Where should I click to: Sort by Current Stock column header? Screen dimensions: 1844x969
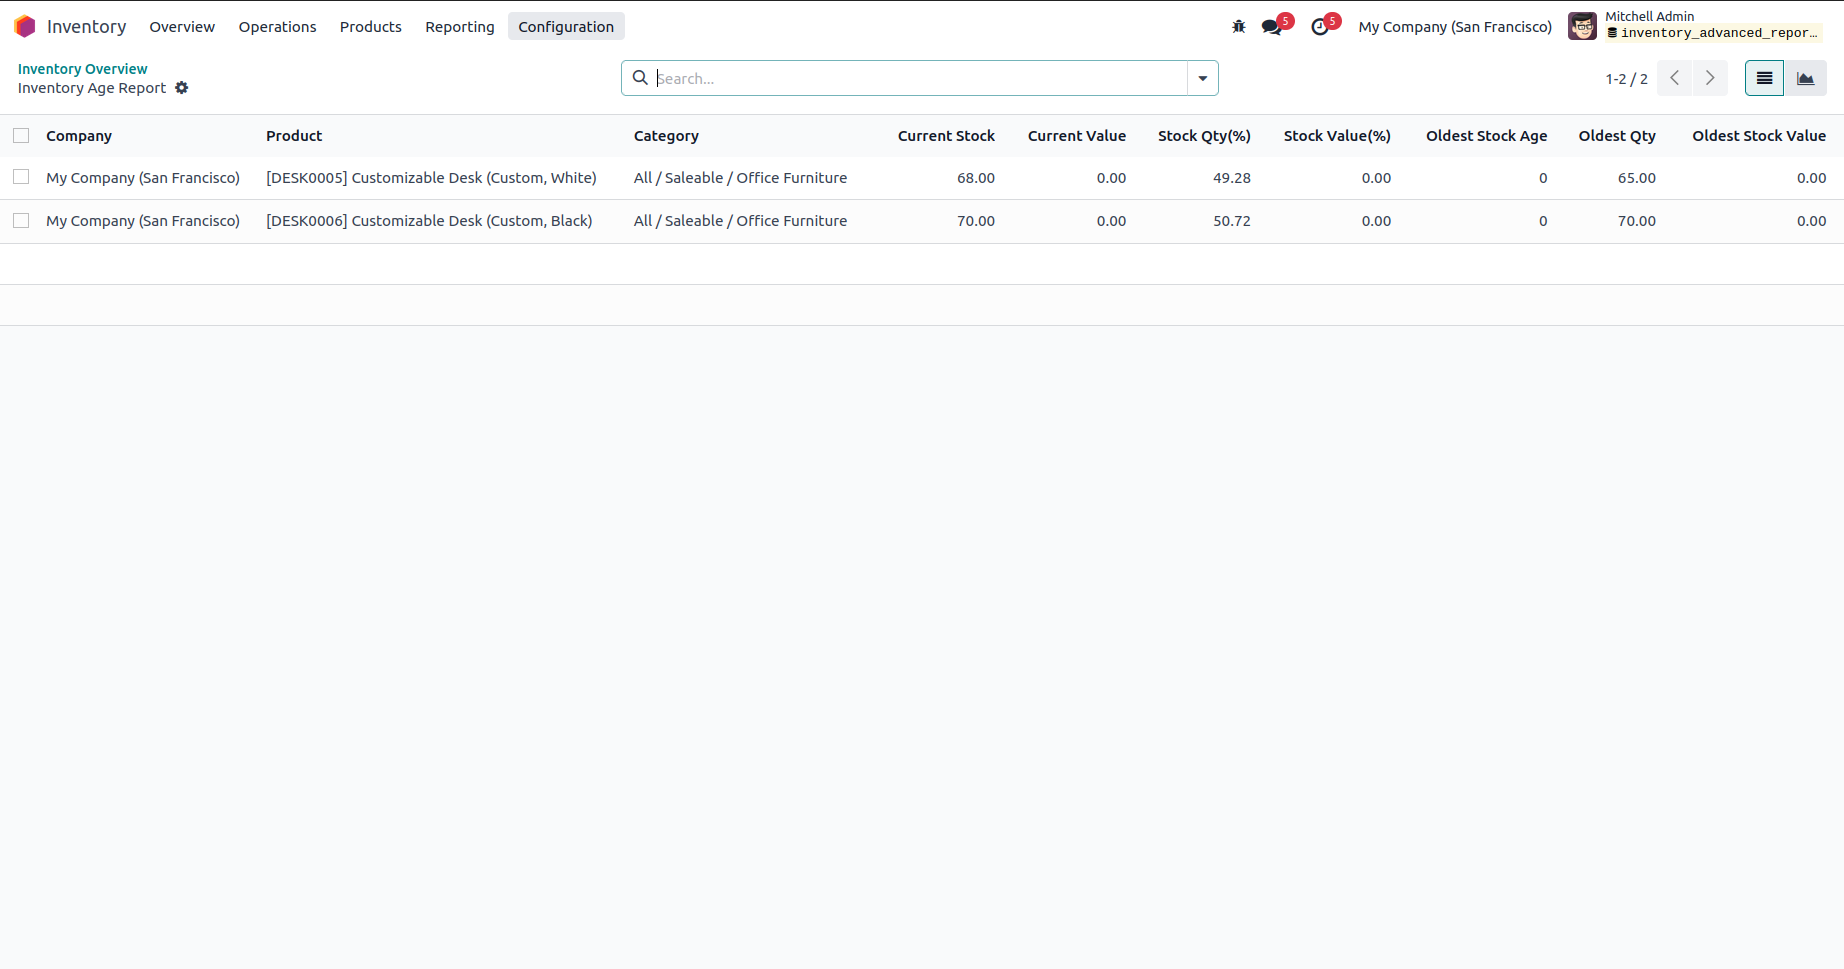pyautogui.click(x=945, y=136)
